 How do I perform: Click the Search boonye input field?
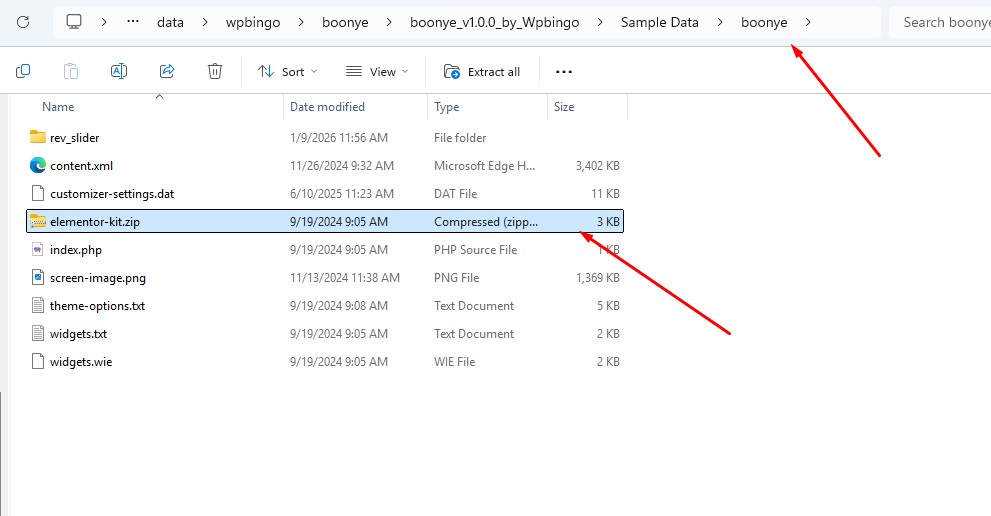938,22
